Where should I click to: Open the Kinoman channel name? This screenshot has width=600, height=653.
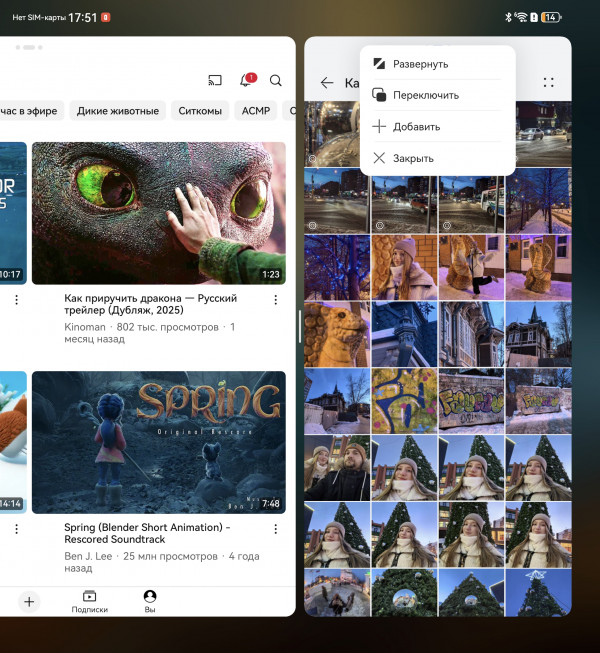click(x=85, y=327)
